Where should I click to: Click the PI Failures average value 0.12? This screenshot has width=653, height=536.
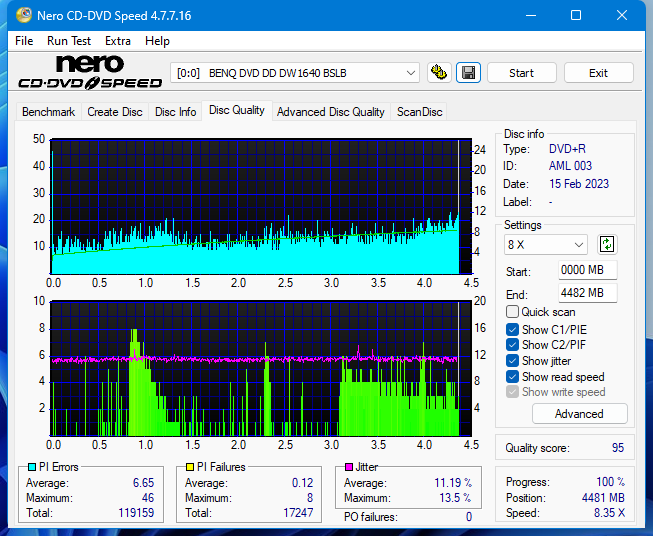(302, 483)
